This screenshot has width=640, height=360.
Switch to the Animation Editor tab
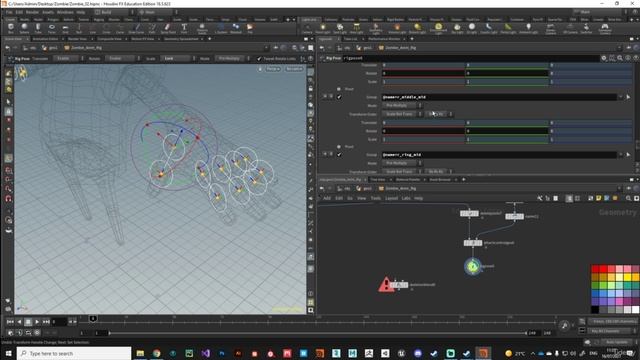(x=45, y=39)
